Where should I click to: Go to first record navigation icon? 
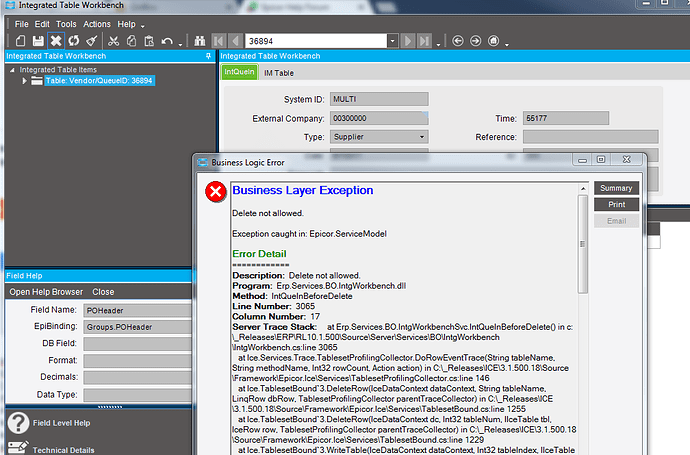tap(218, 41)
